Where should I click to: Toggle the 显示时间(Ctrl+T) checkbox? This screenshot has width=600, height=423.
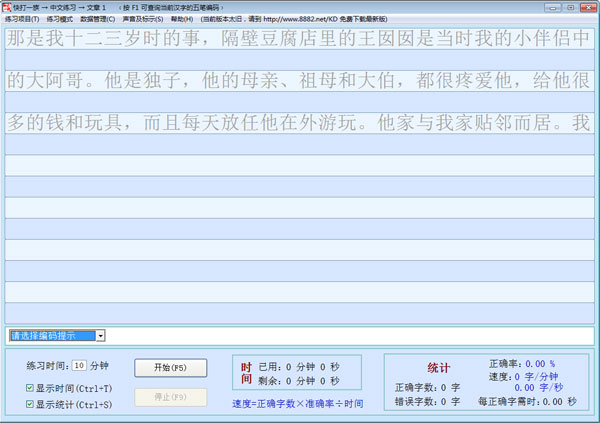pyautogui.click(x=30, y=388)
